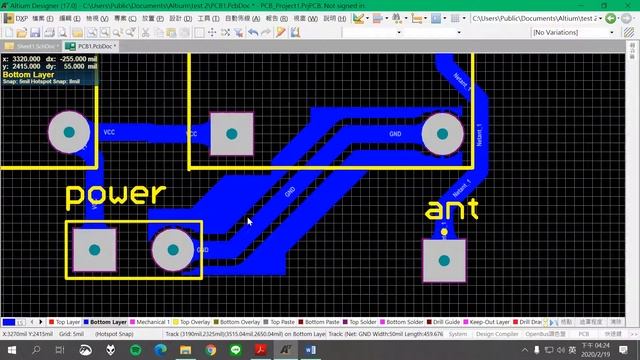Open the Find binoculars dropdown icon
This screenshot has height=360, width=640.
[x=399, y=18]
